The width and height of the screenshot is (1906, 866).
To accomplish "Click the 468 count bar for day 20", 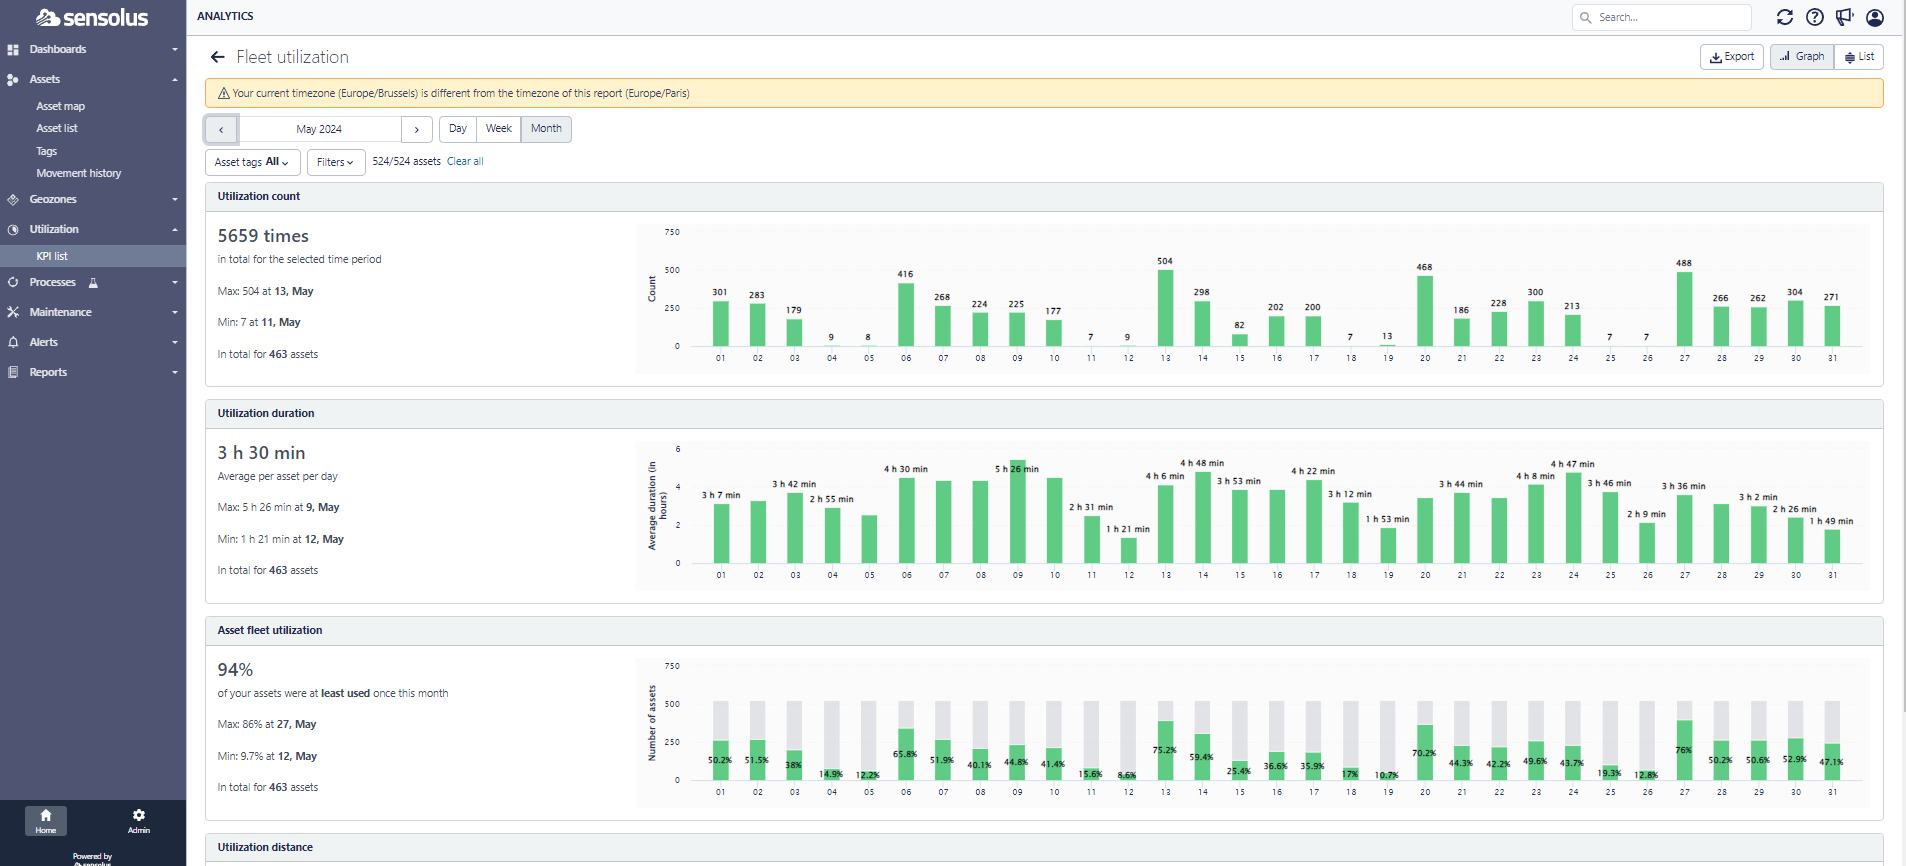I will pyautogui.click(x=1425, y=311).
